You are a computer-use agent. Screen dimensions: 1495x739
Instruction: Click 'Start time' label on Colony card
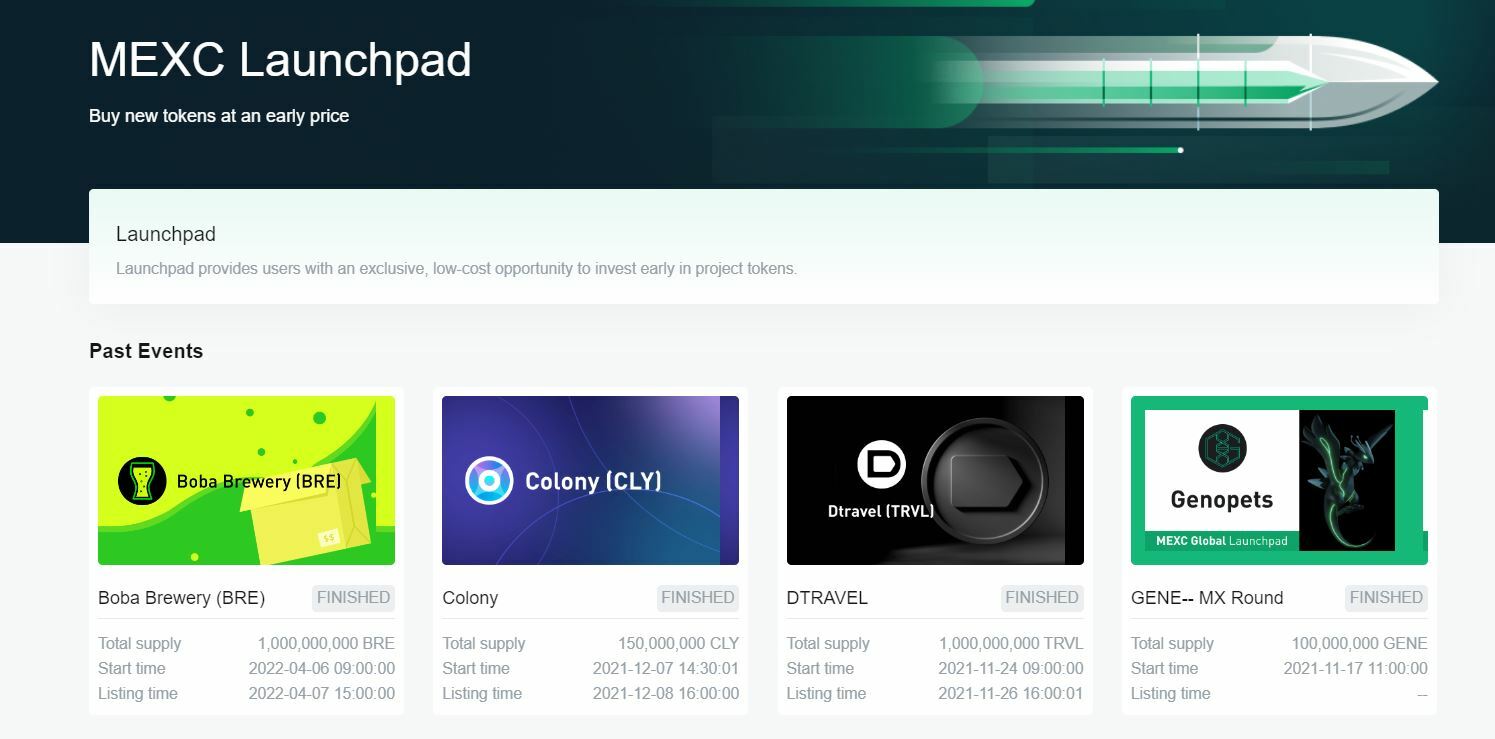coord(476,668)
